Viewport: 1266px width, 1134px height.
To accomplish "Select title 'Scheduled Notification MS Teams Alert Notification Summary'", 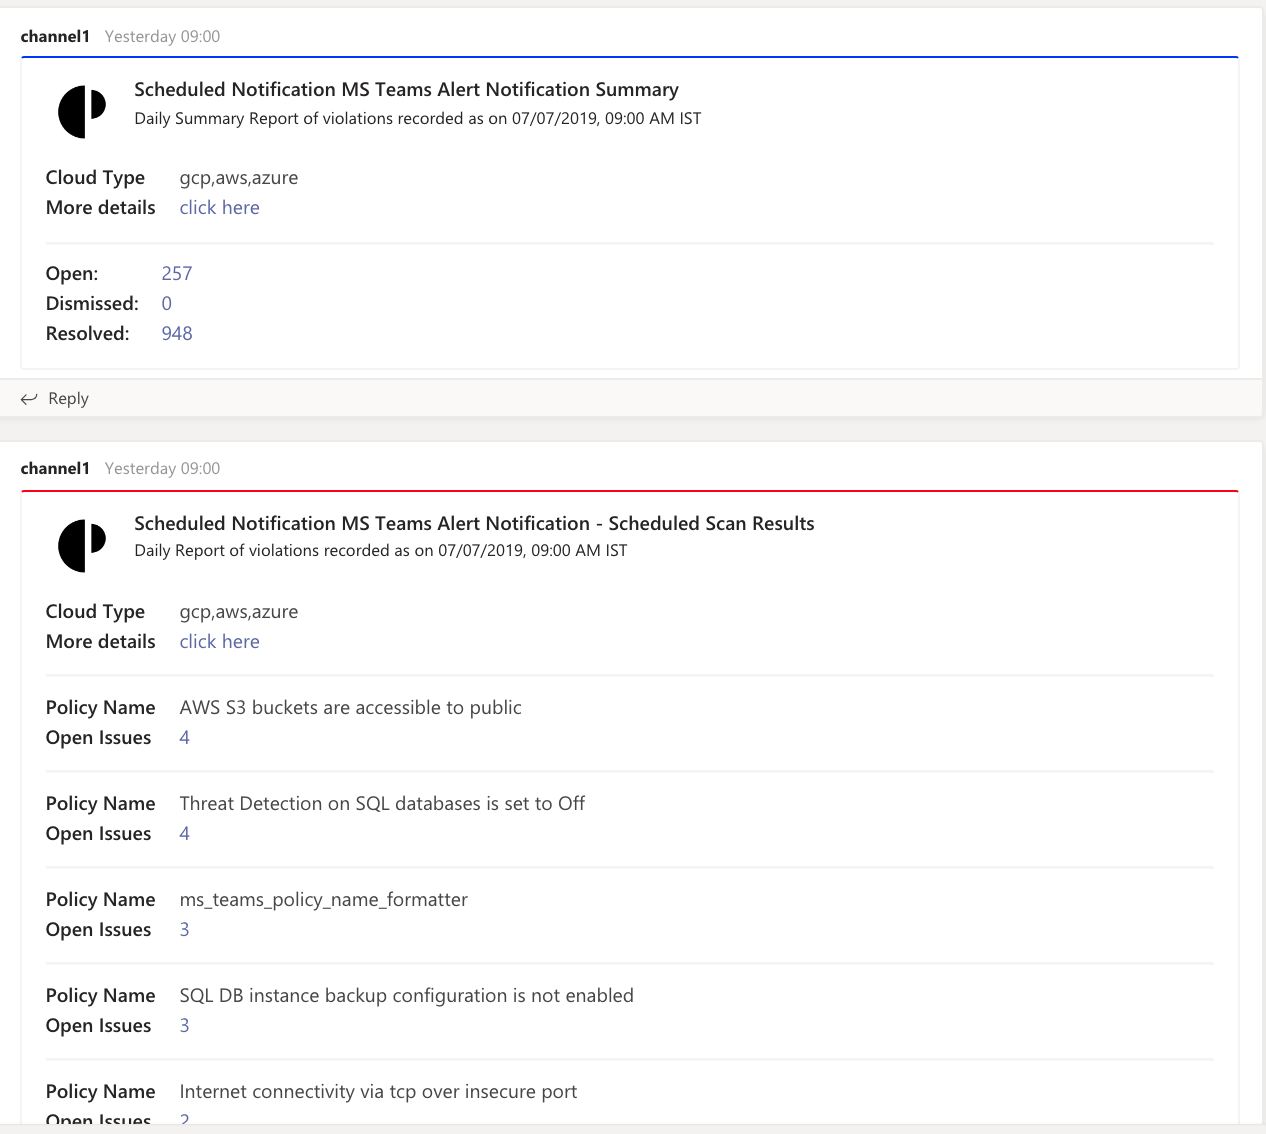I will [406, 89].
